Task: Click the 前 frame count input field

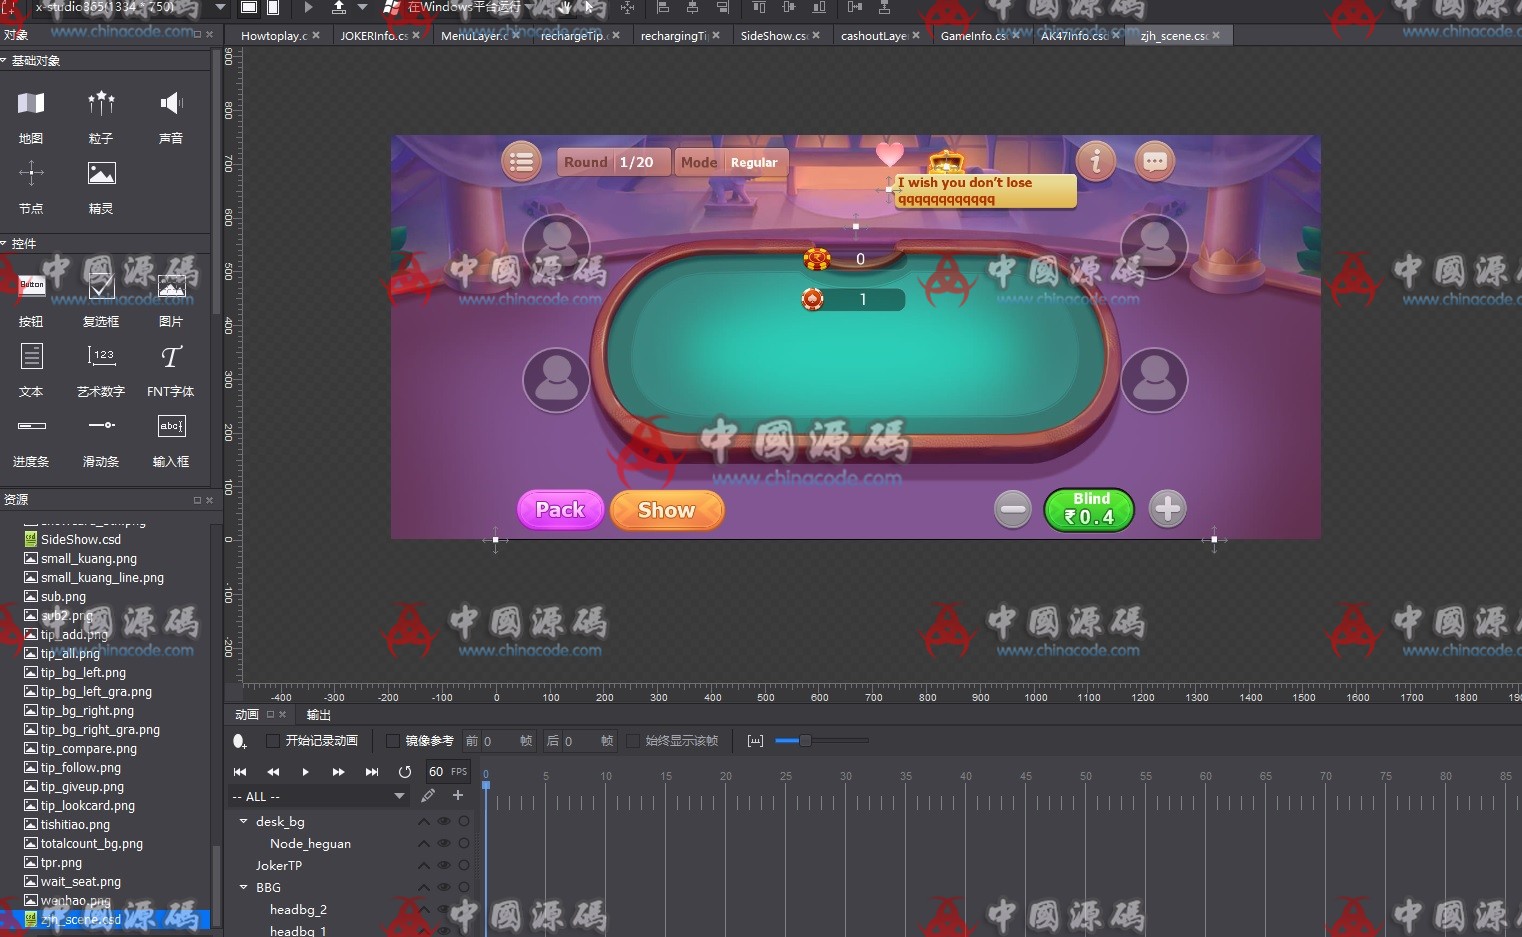Action: [x=498, y=741]
